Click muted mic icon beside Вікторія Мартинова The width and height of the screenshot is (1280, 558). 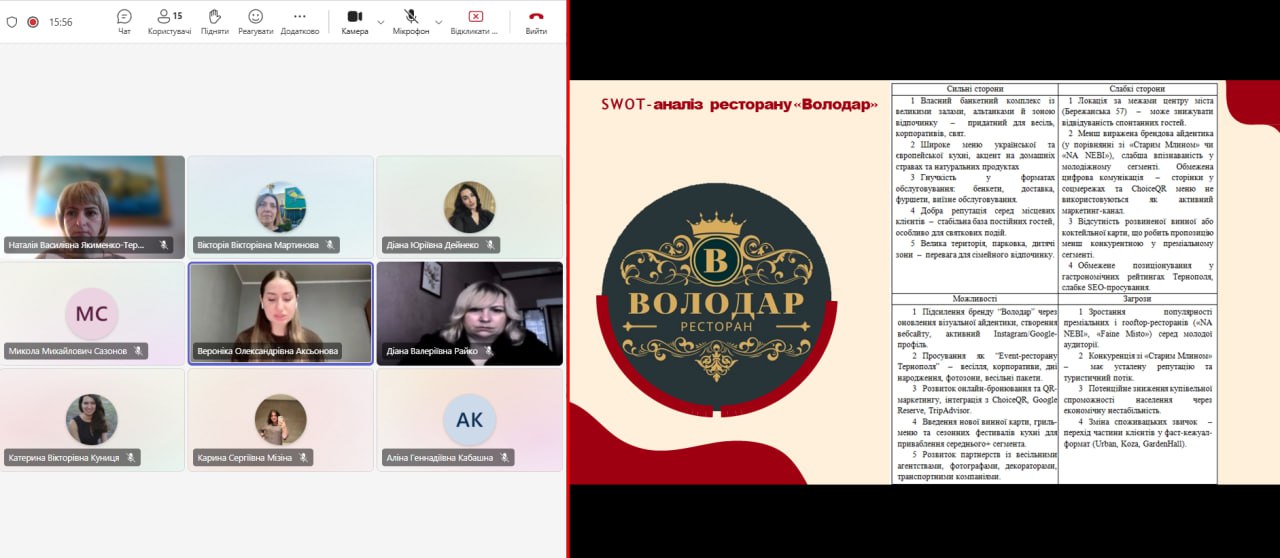[329, 244]
